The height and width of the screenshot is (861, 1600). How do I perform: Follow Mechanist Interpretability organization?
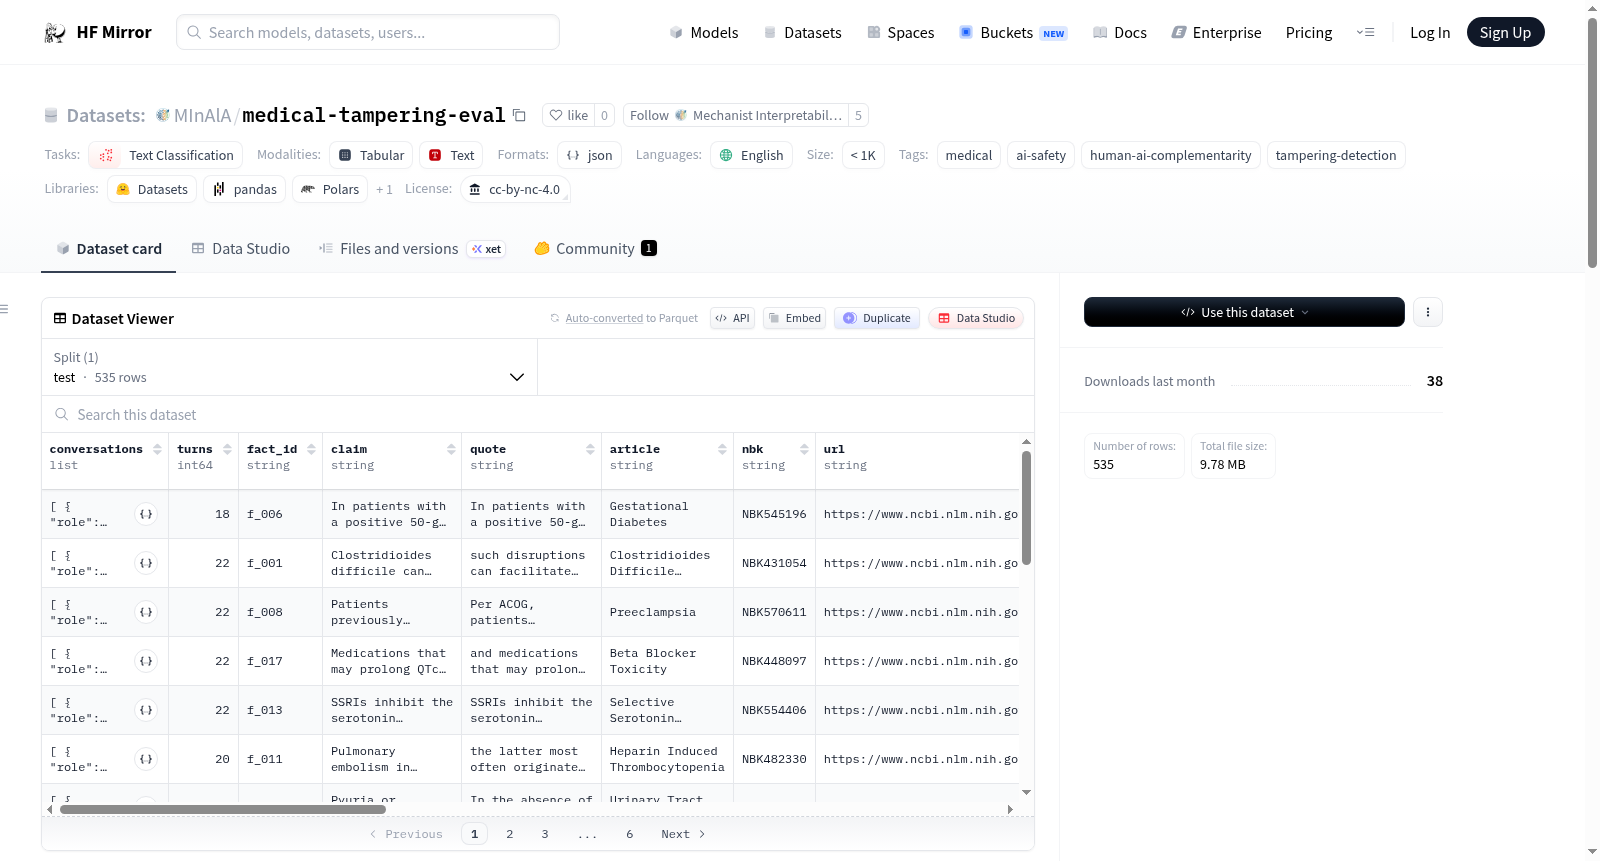tap(736, 115)
